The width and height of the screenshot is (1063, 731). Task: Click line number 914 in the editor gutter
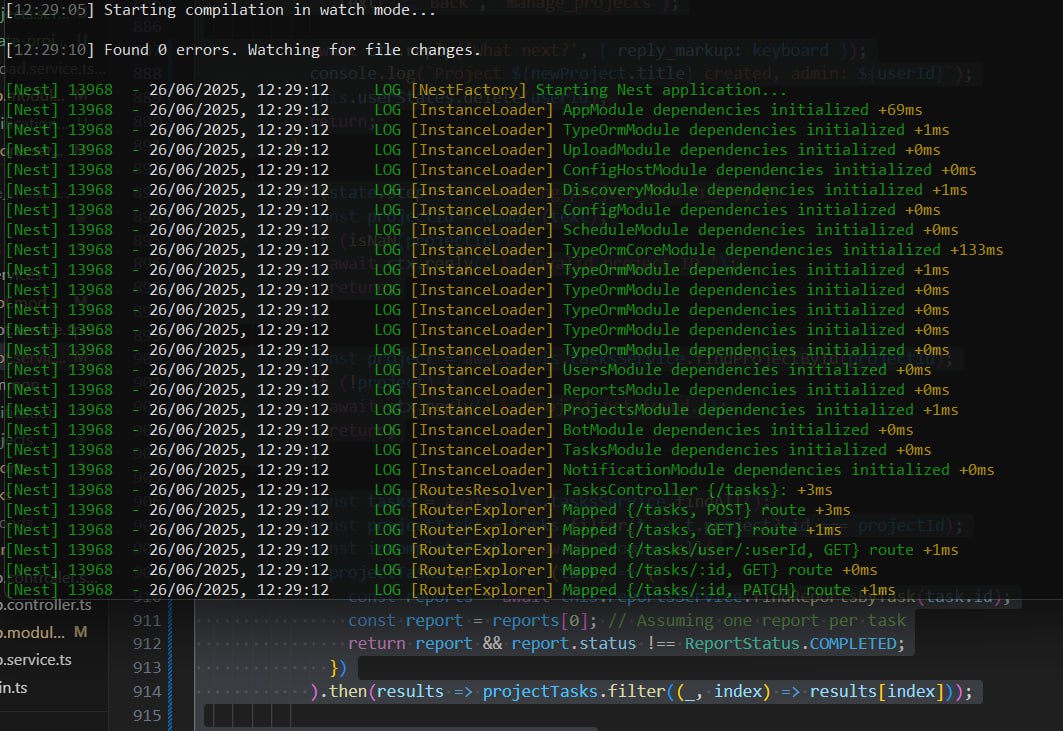point(147,692)
